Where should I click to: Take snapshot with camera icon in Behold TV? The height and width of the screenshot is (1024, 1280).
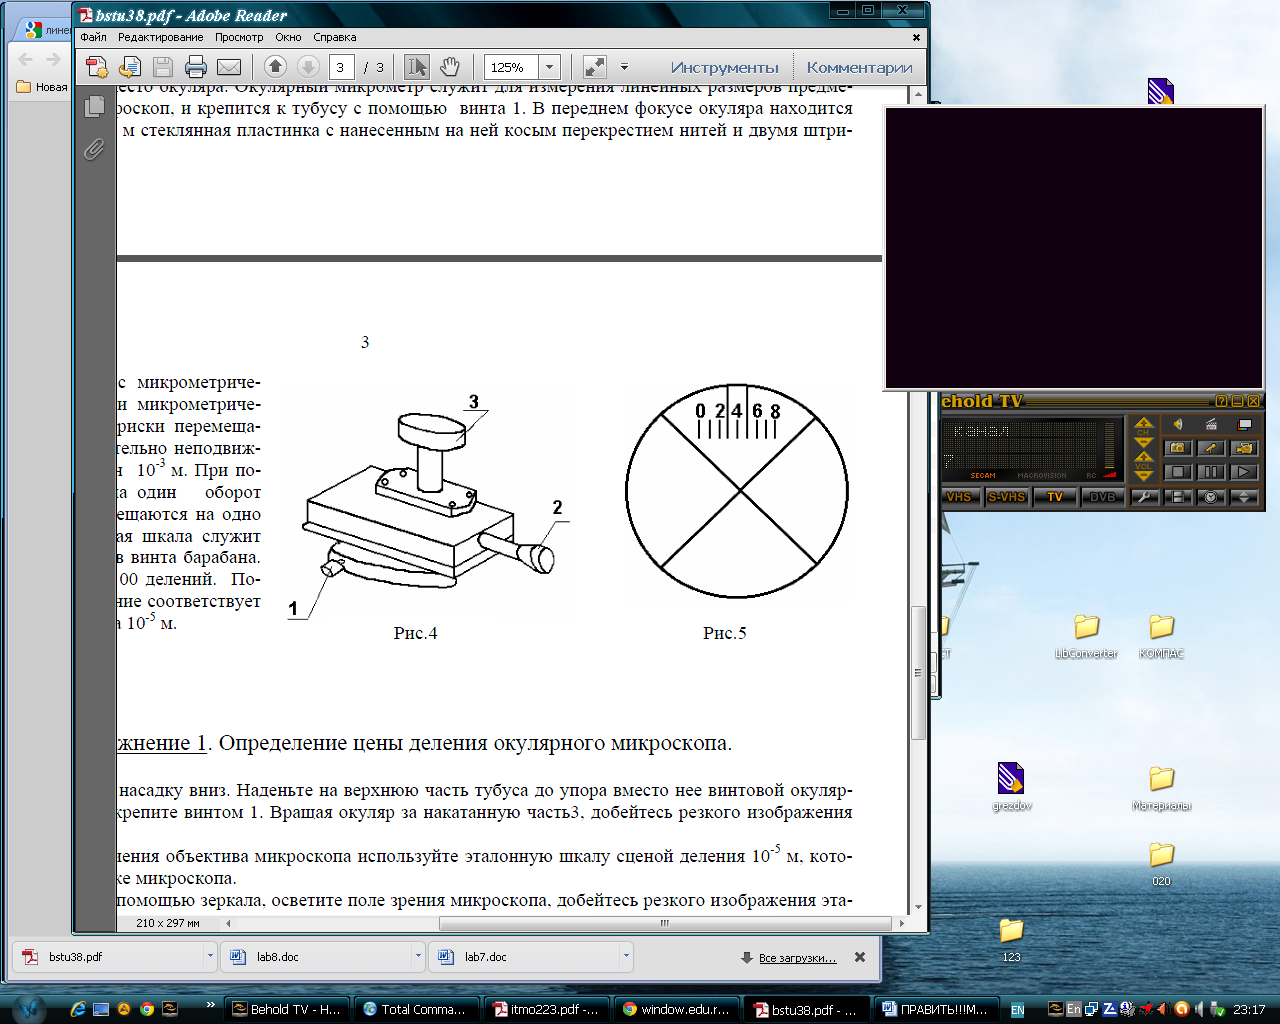[1178, 448]
